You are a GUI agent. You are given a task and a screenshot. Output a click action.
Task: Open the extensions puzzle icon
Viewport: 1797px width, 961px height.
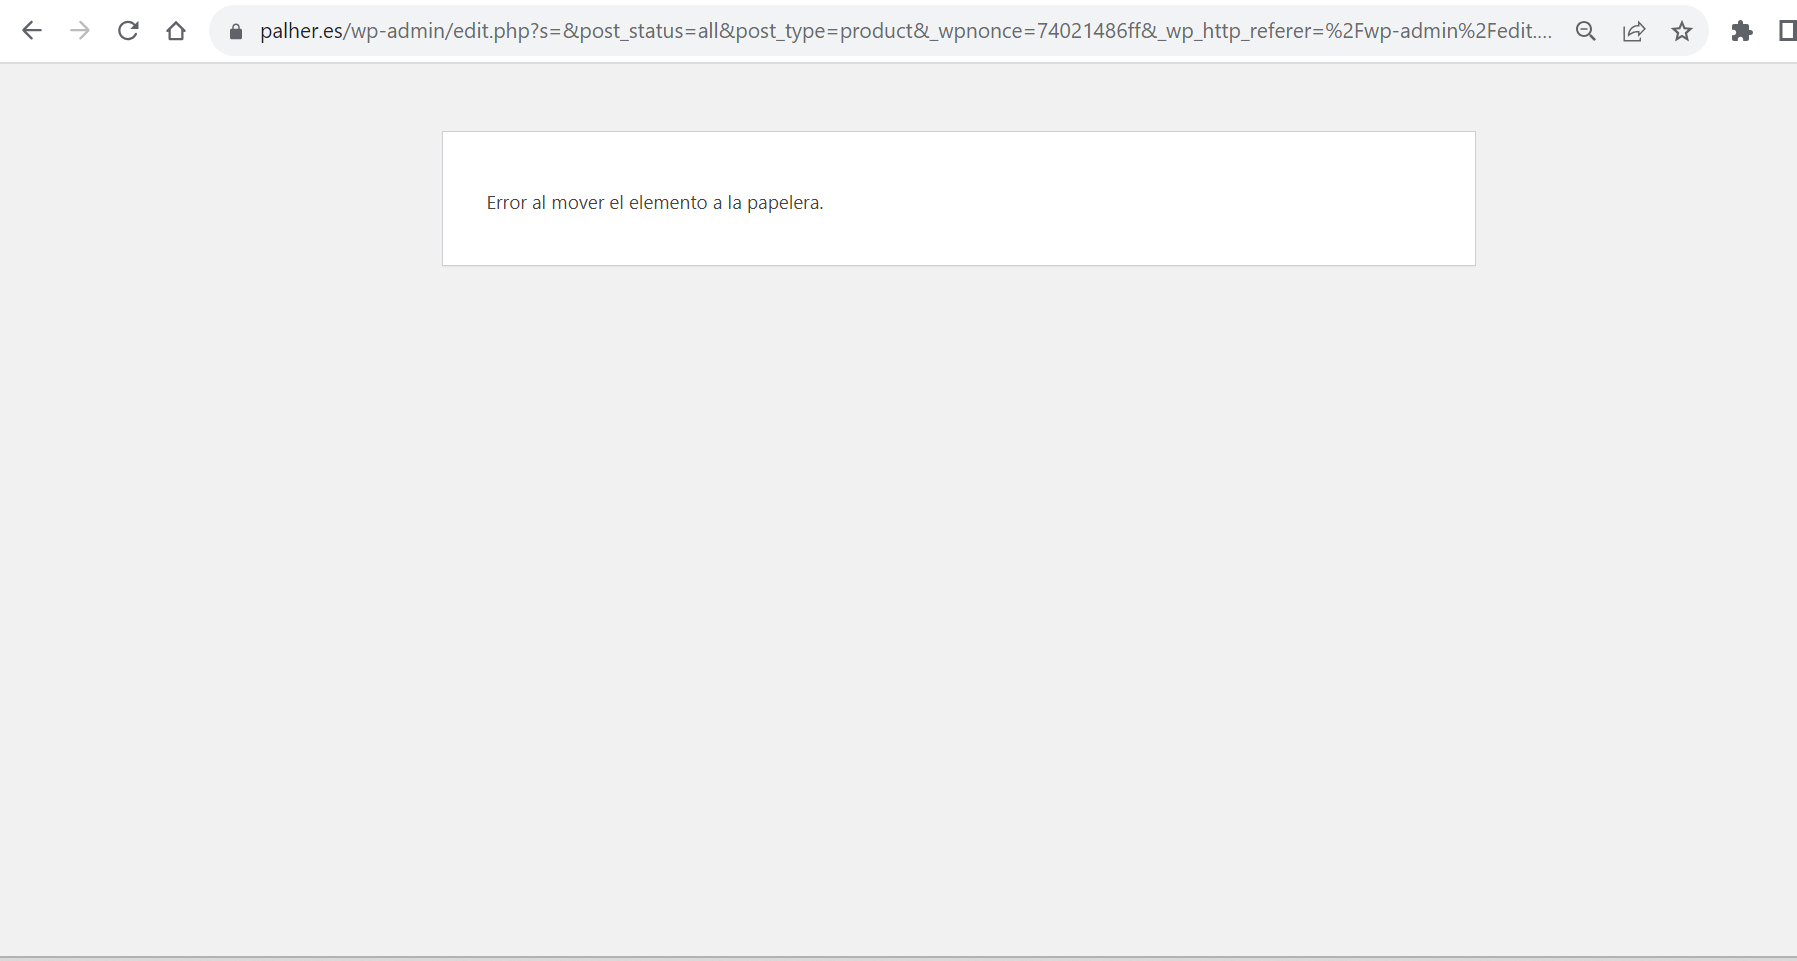pos(1742,31)
